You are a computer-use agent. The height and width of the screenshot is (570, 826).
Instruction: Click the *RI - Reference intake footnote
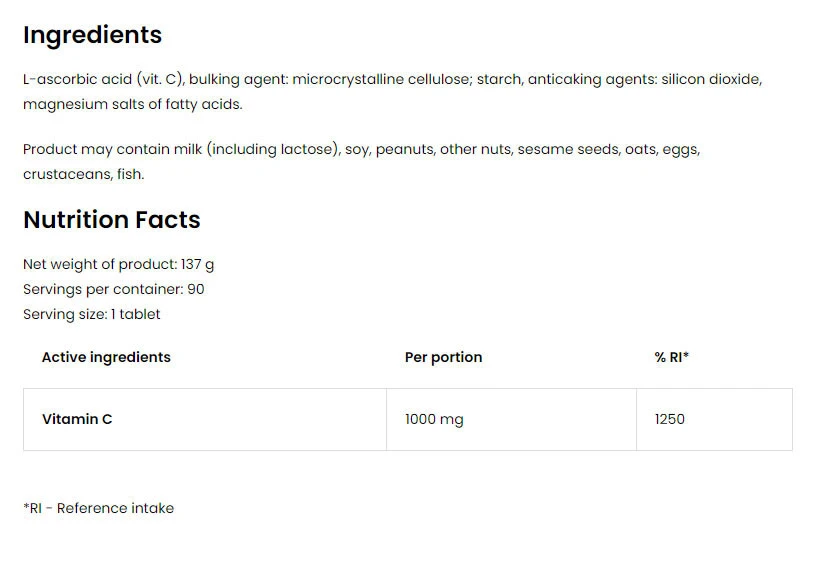tap(98, 508)
